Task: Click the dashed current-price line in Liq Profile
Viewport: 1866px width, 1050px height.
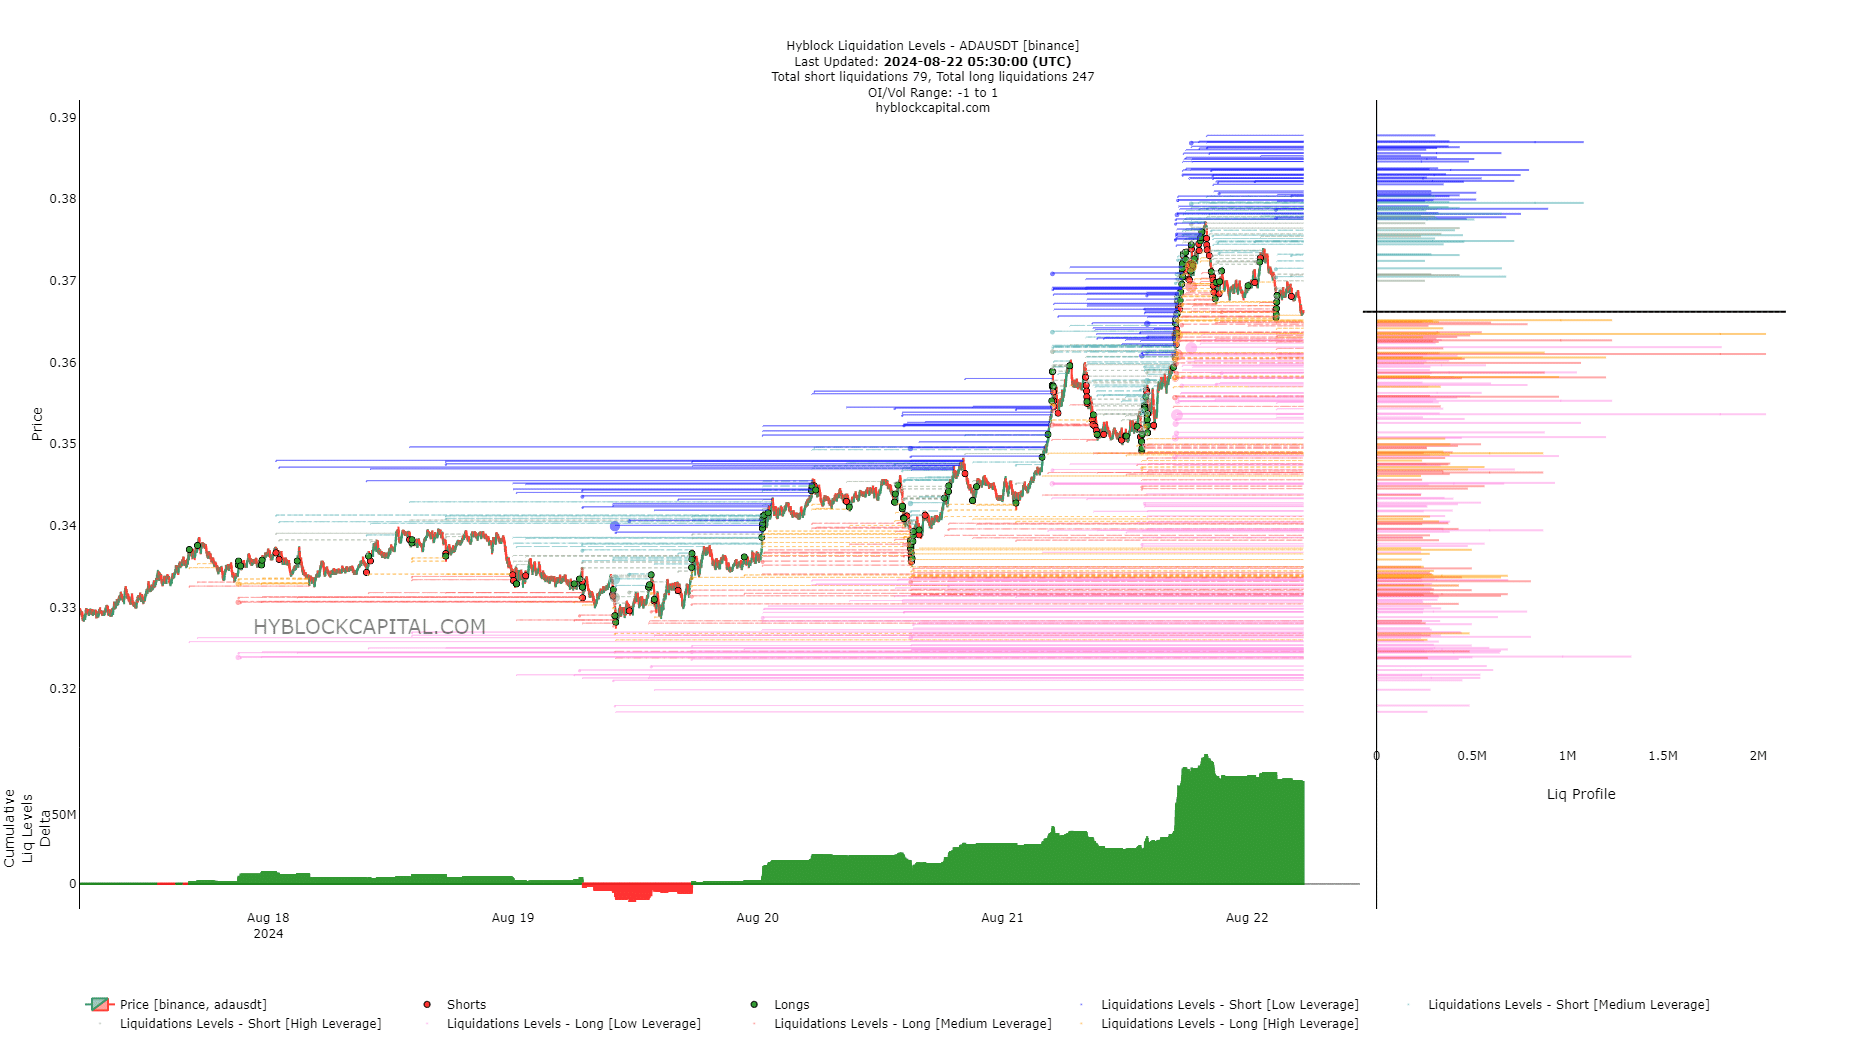Action: 1574,312
